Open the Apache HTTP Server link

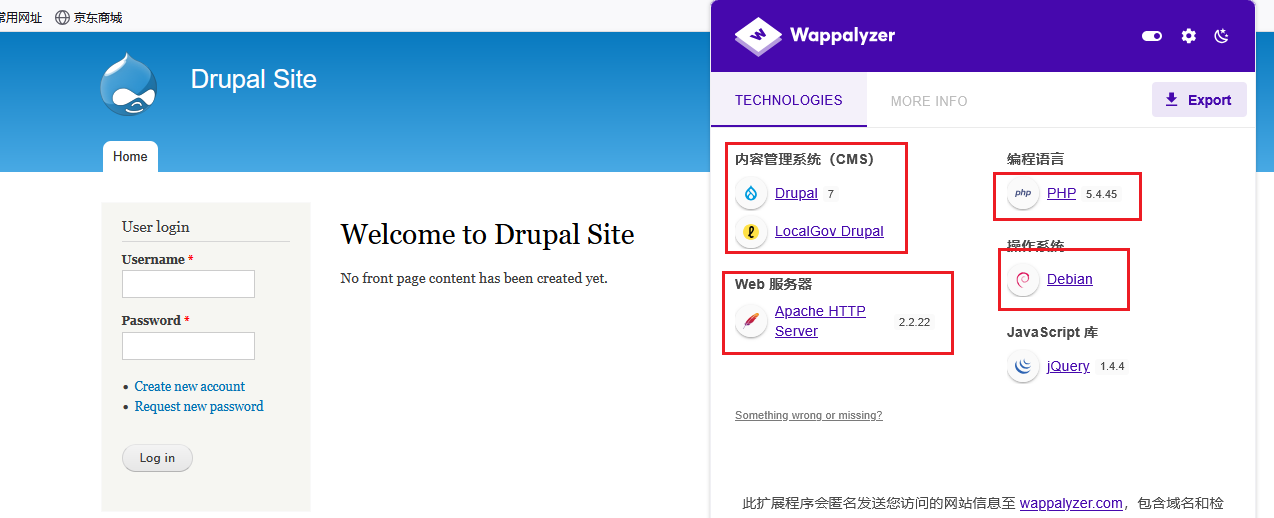[x=820, y=321]
